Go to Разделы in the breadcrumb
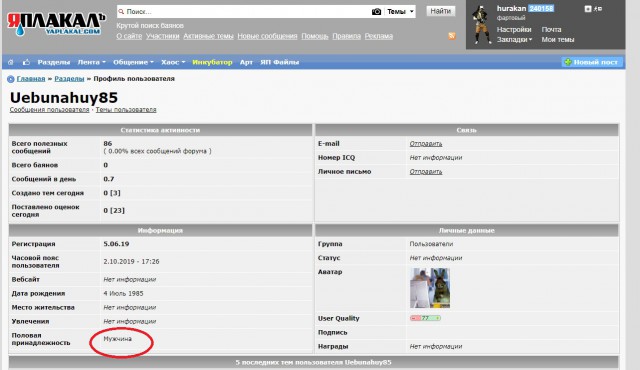Screen dimensions: 640x370 pyautogui.click(x=69, y=79)
